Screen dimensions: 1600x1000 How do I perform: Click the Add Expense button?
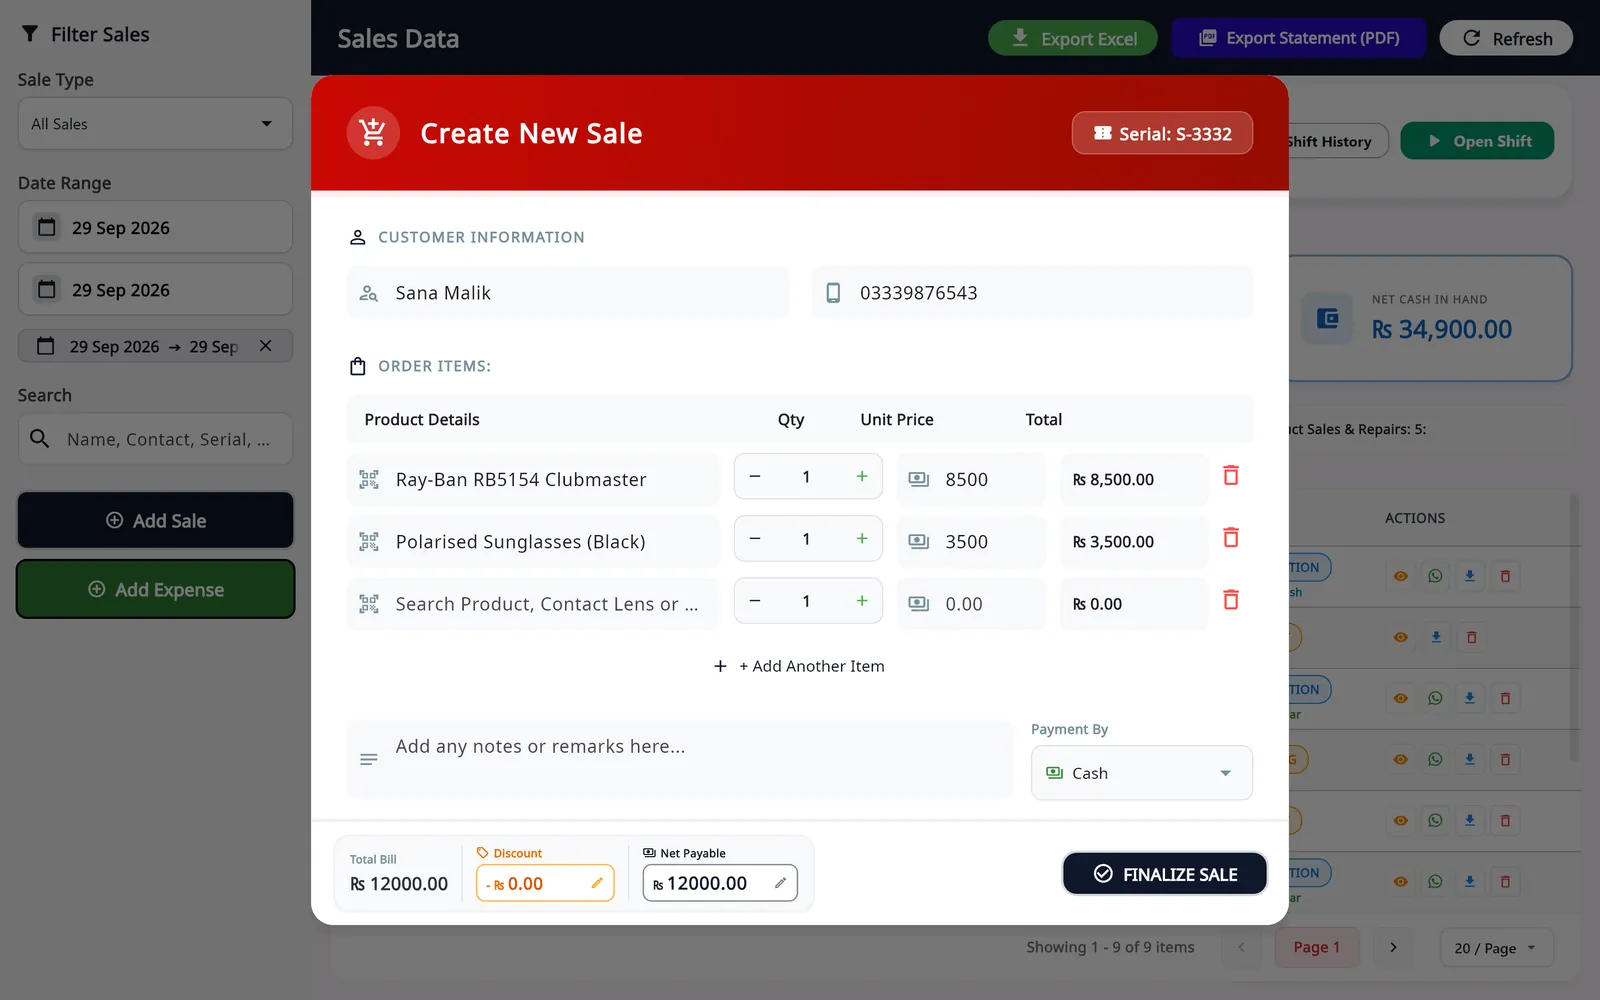(x=155, y=589)
